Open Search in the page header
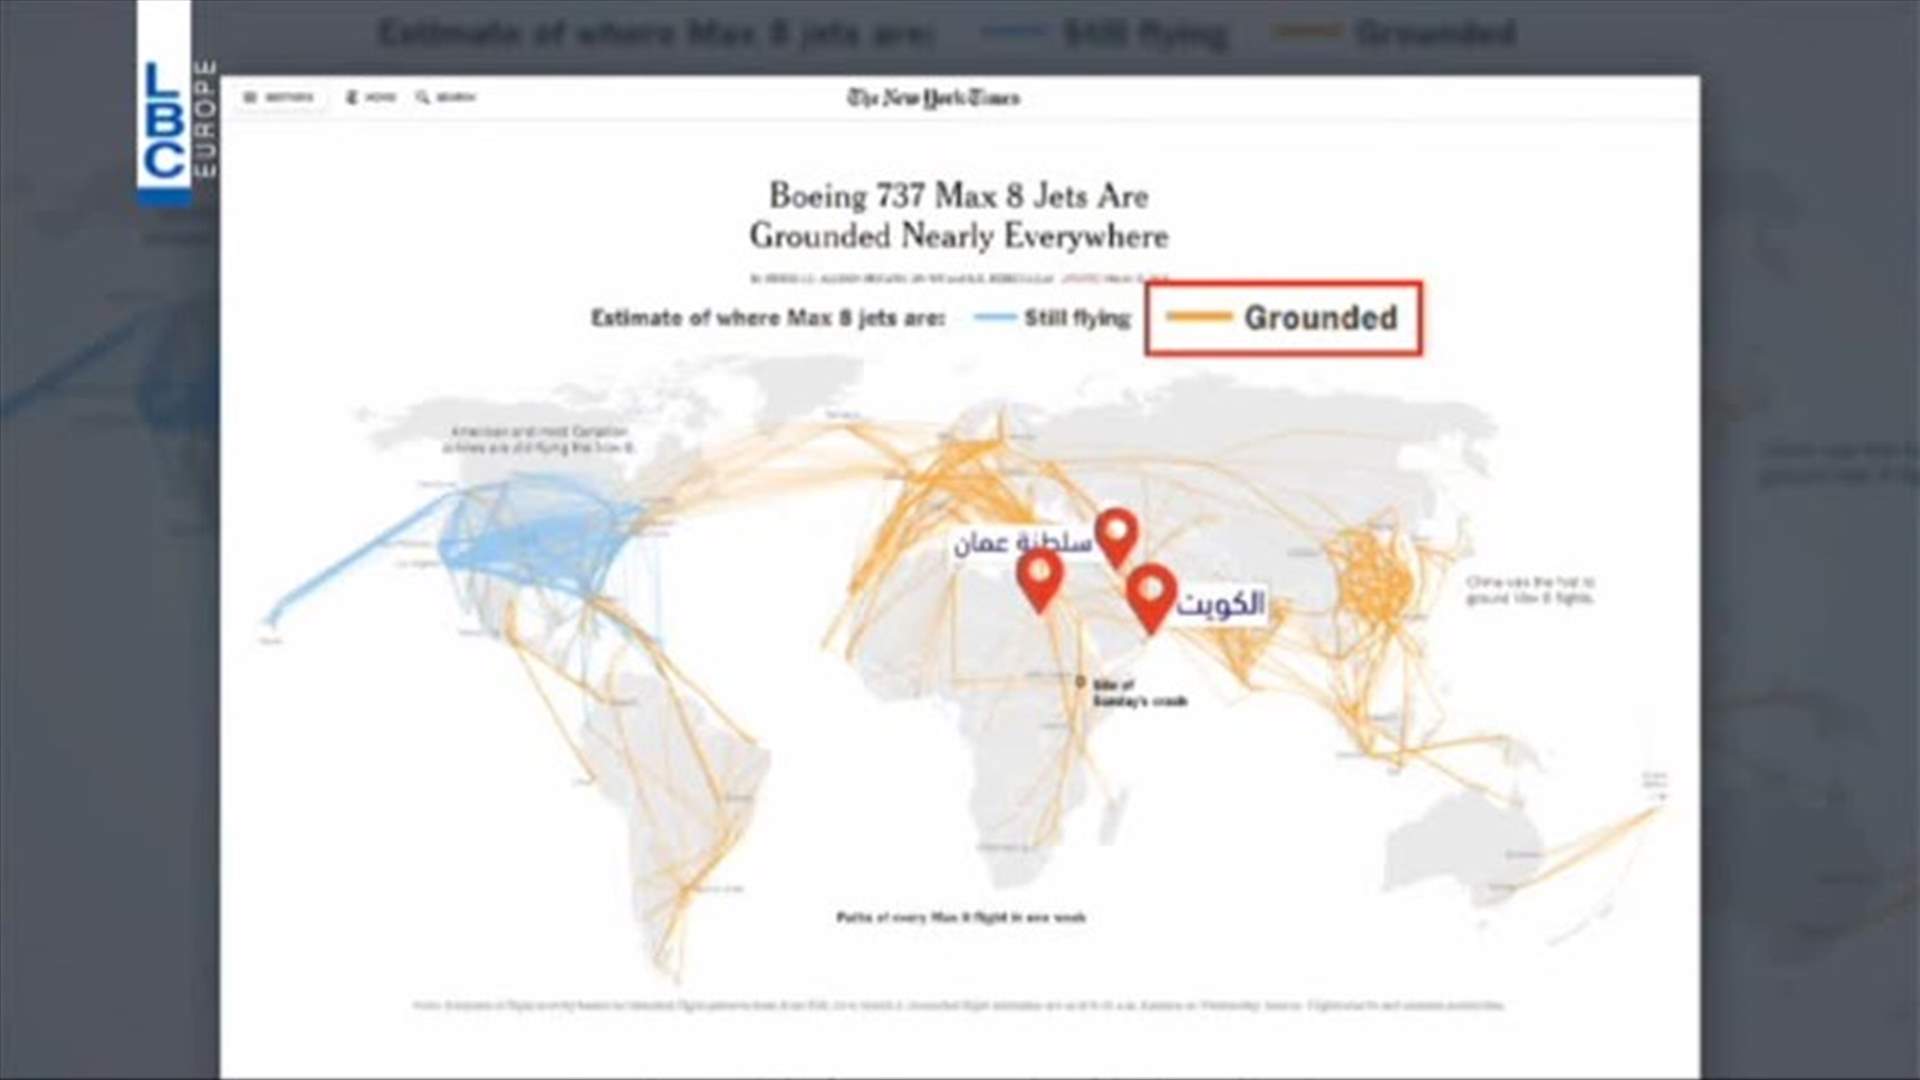The image size is (1920, 1080). (446, 97)
